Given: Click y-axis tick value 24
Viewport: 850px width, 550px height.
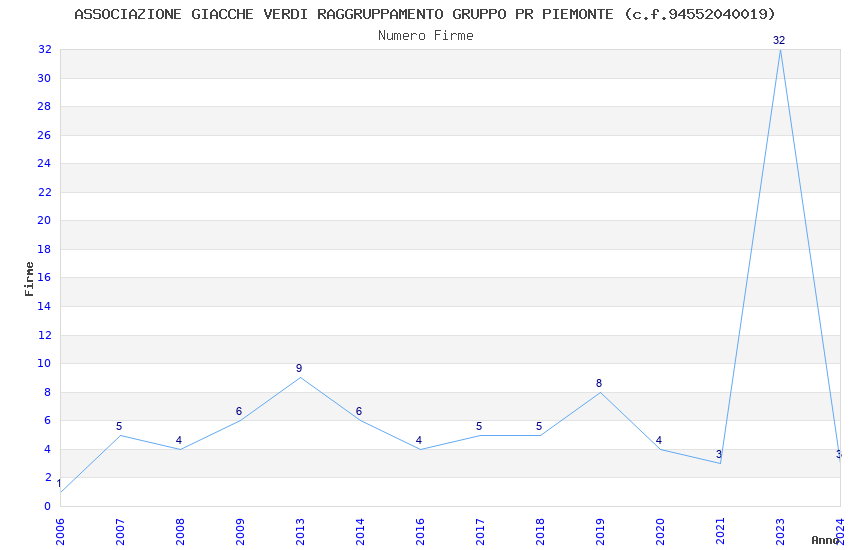Looking at the screenshot, I should 44,163.
